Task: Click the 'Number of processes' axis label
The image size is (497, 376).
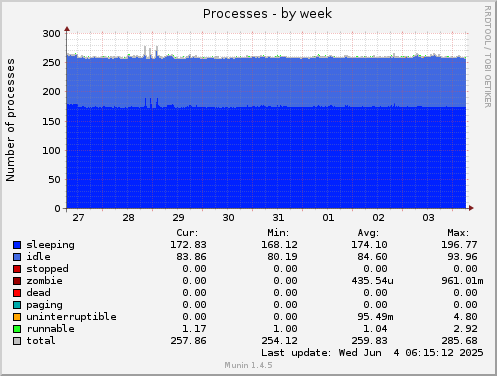Action: coord(10,120)
